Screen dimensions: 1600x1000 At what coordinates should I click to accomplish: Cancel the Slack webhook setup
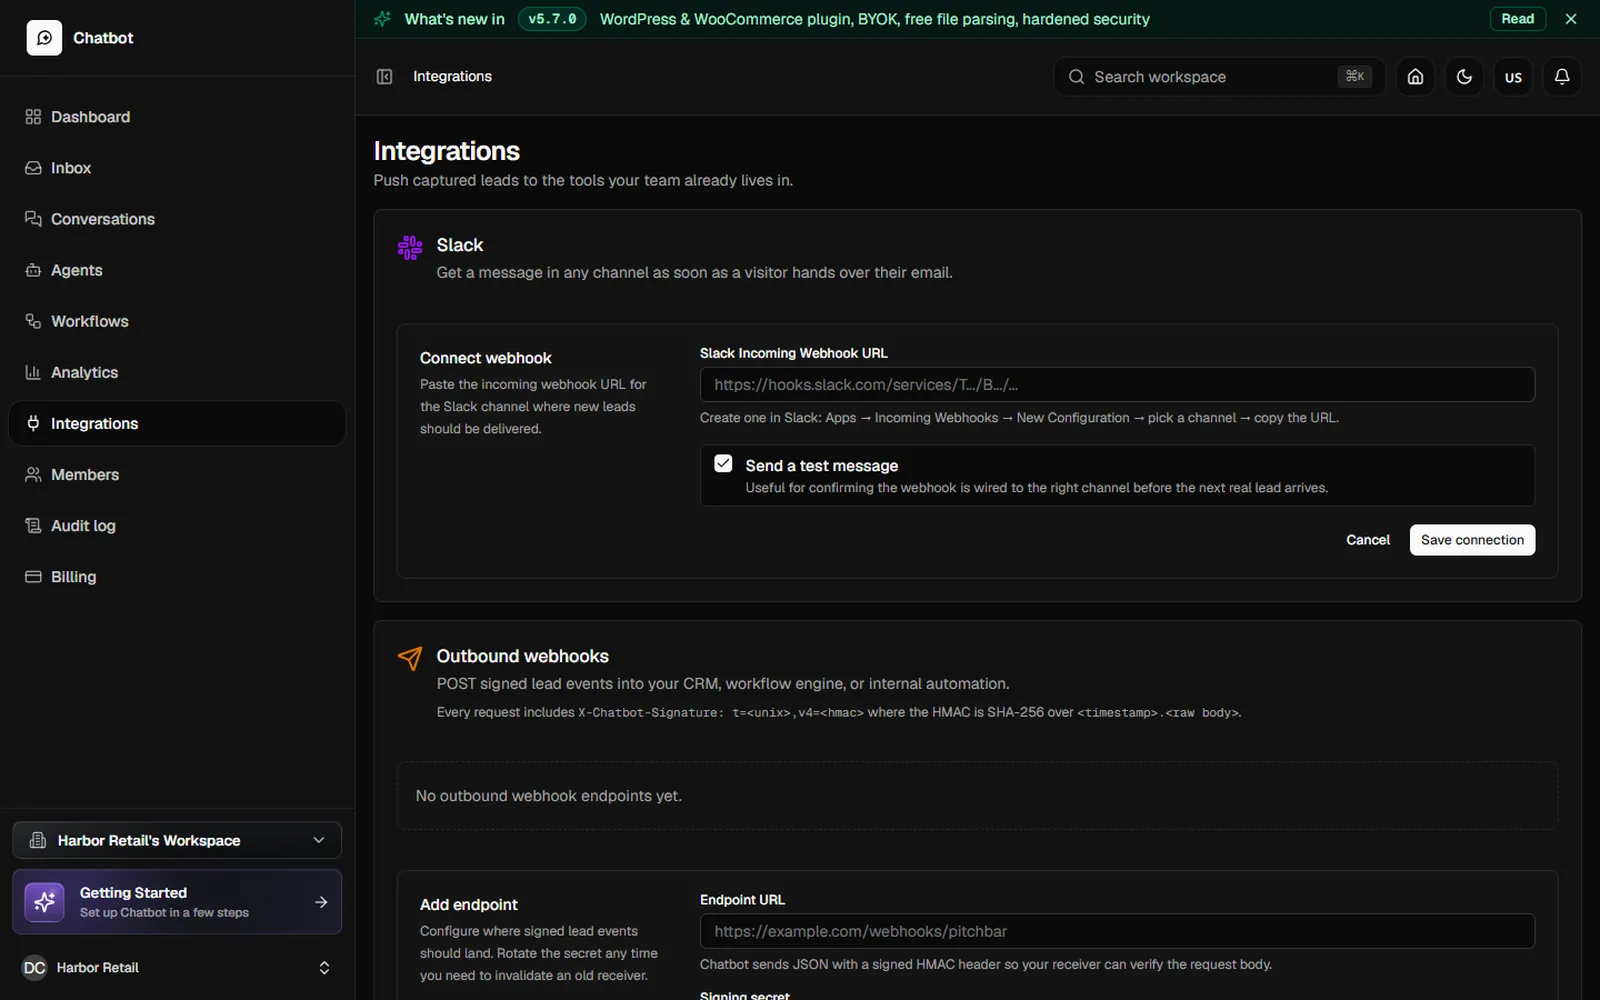pos(1367,540)
